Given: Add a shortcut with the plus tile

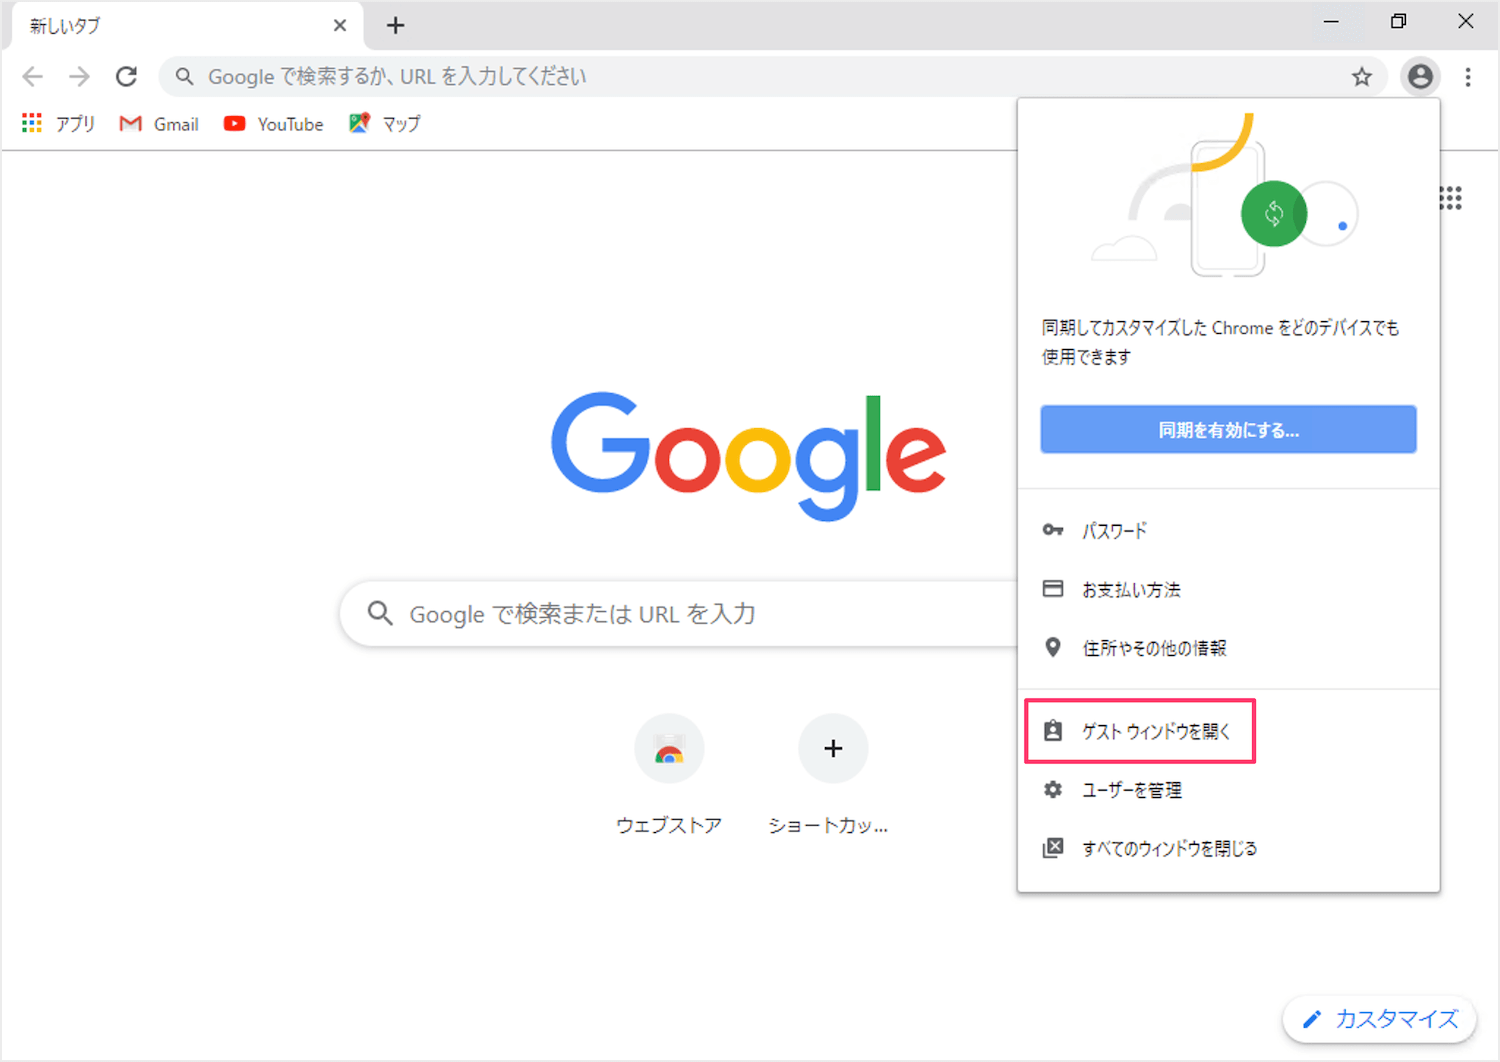Looking at the screenshot, I should 832,775.
